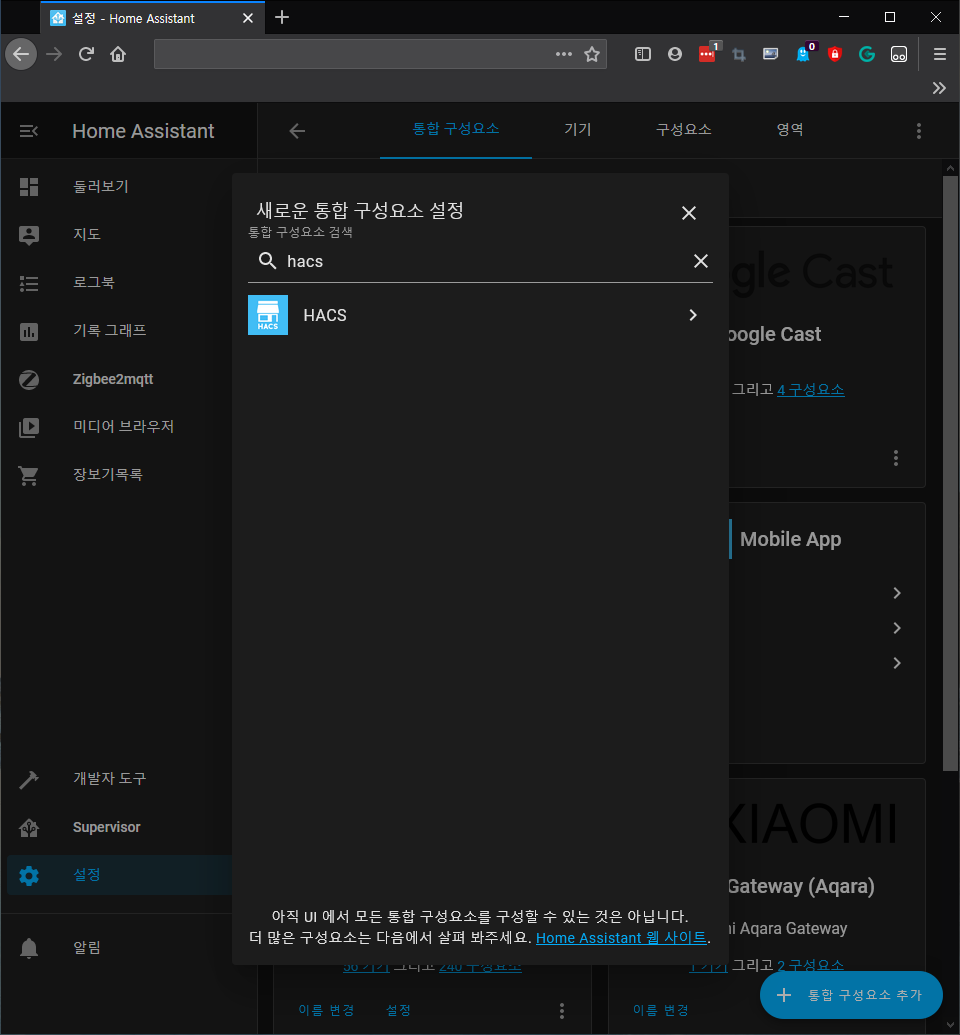The width and height of the screenshot is (960, 1035).
Task: Switch to the 구성요소 tab
Action: click(x=683, y=129)
